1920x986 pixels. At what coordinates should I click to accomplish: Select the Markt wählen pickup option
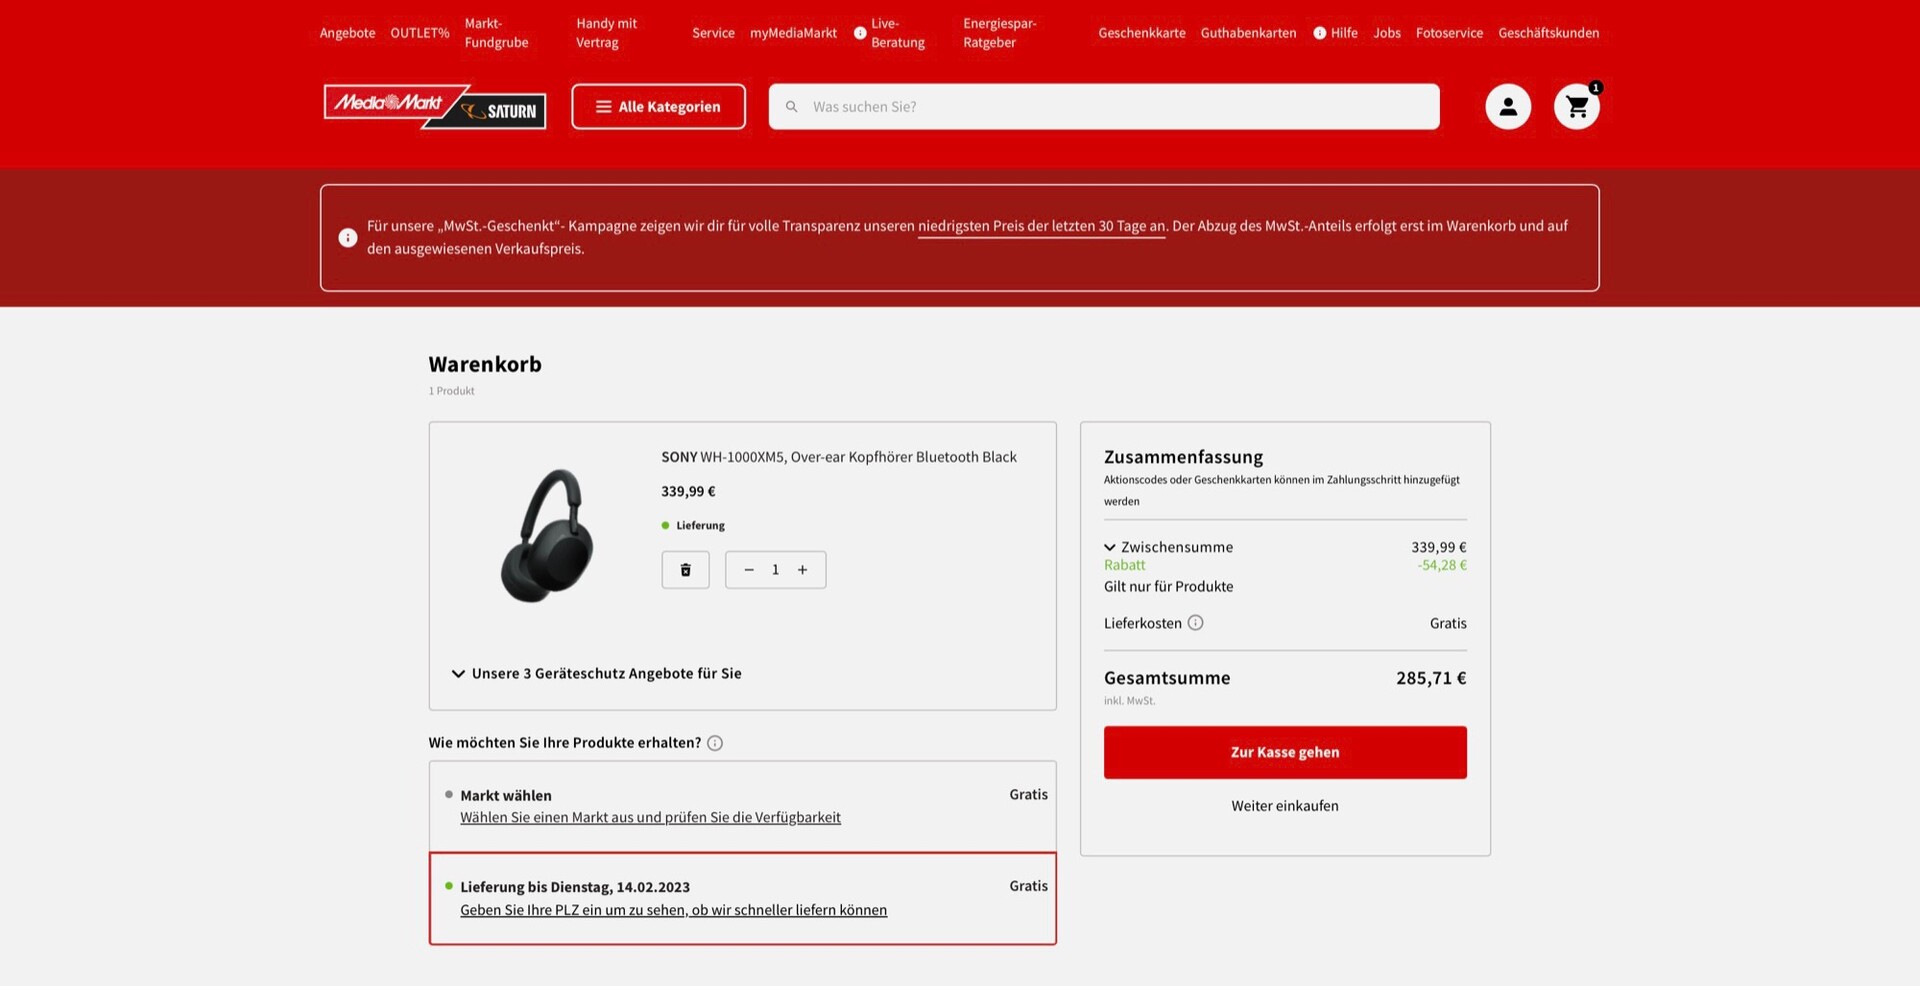point(743,806)
